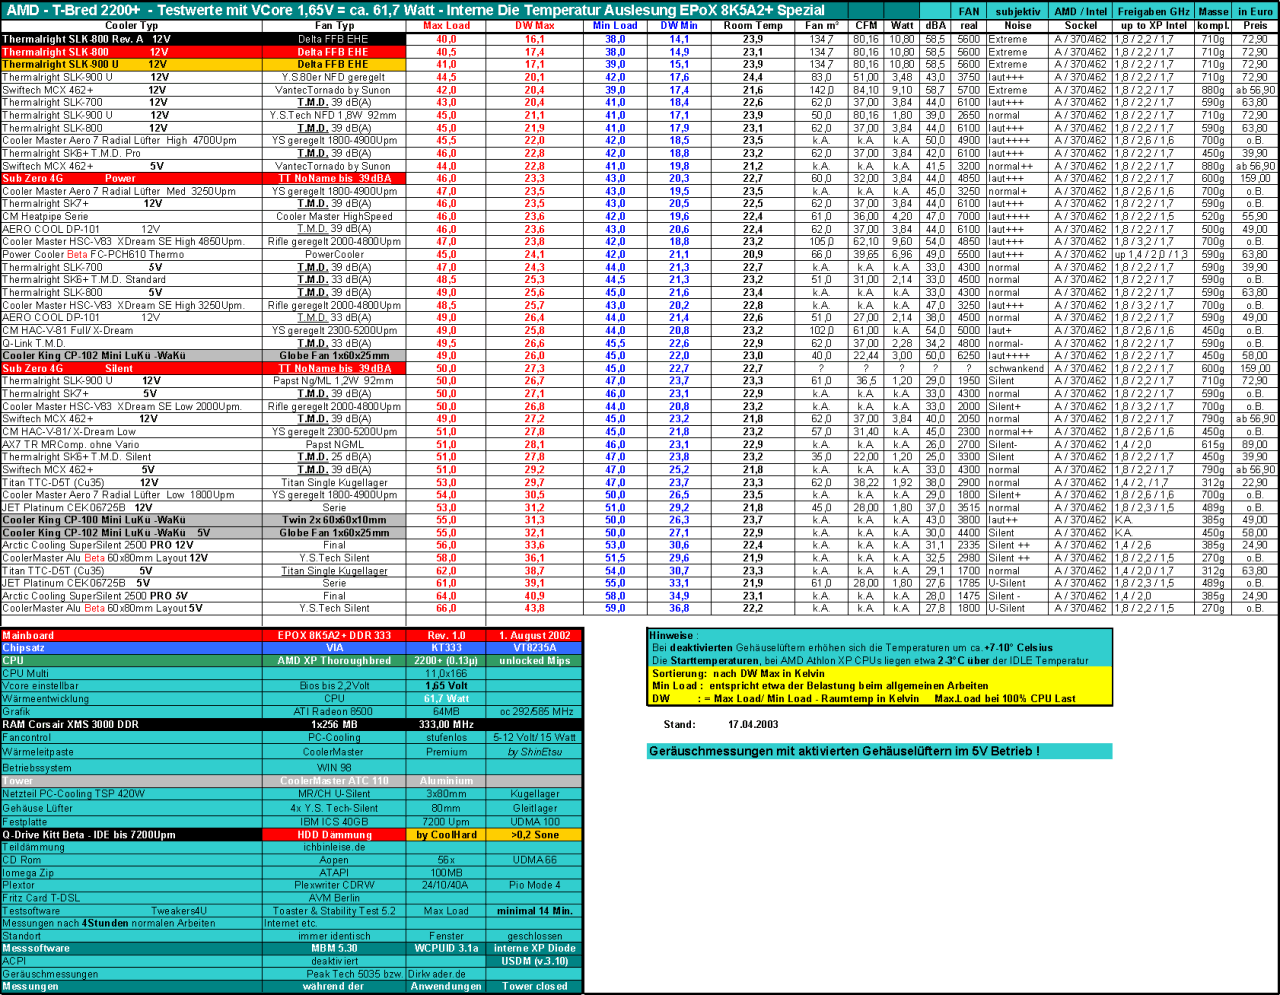
Task: Select the red 'Max Load' column header
Action: click(446, 25)
